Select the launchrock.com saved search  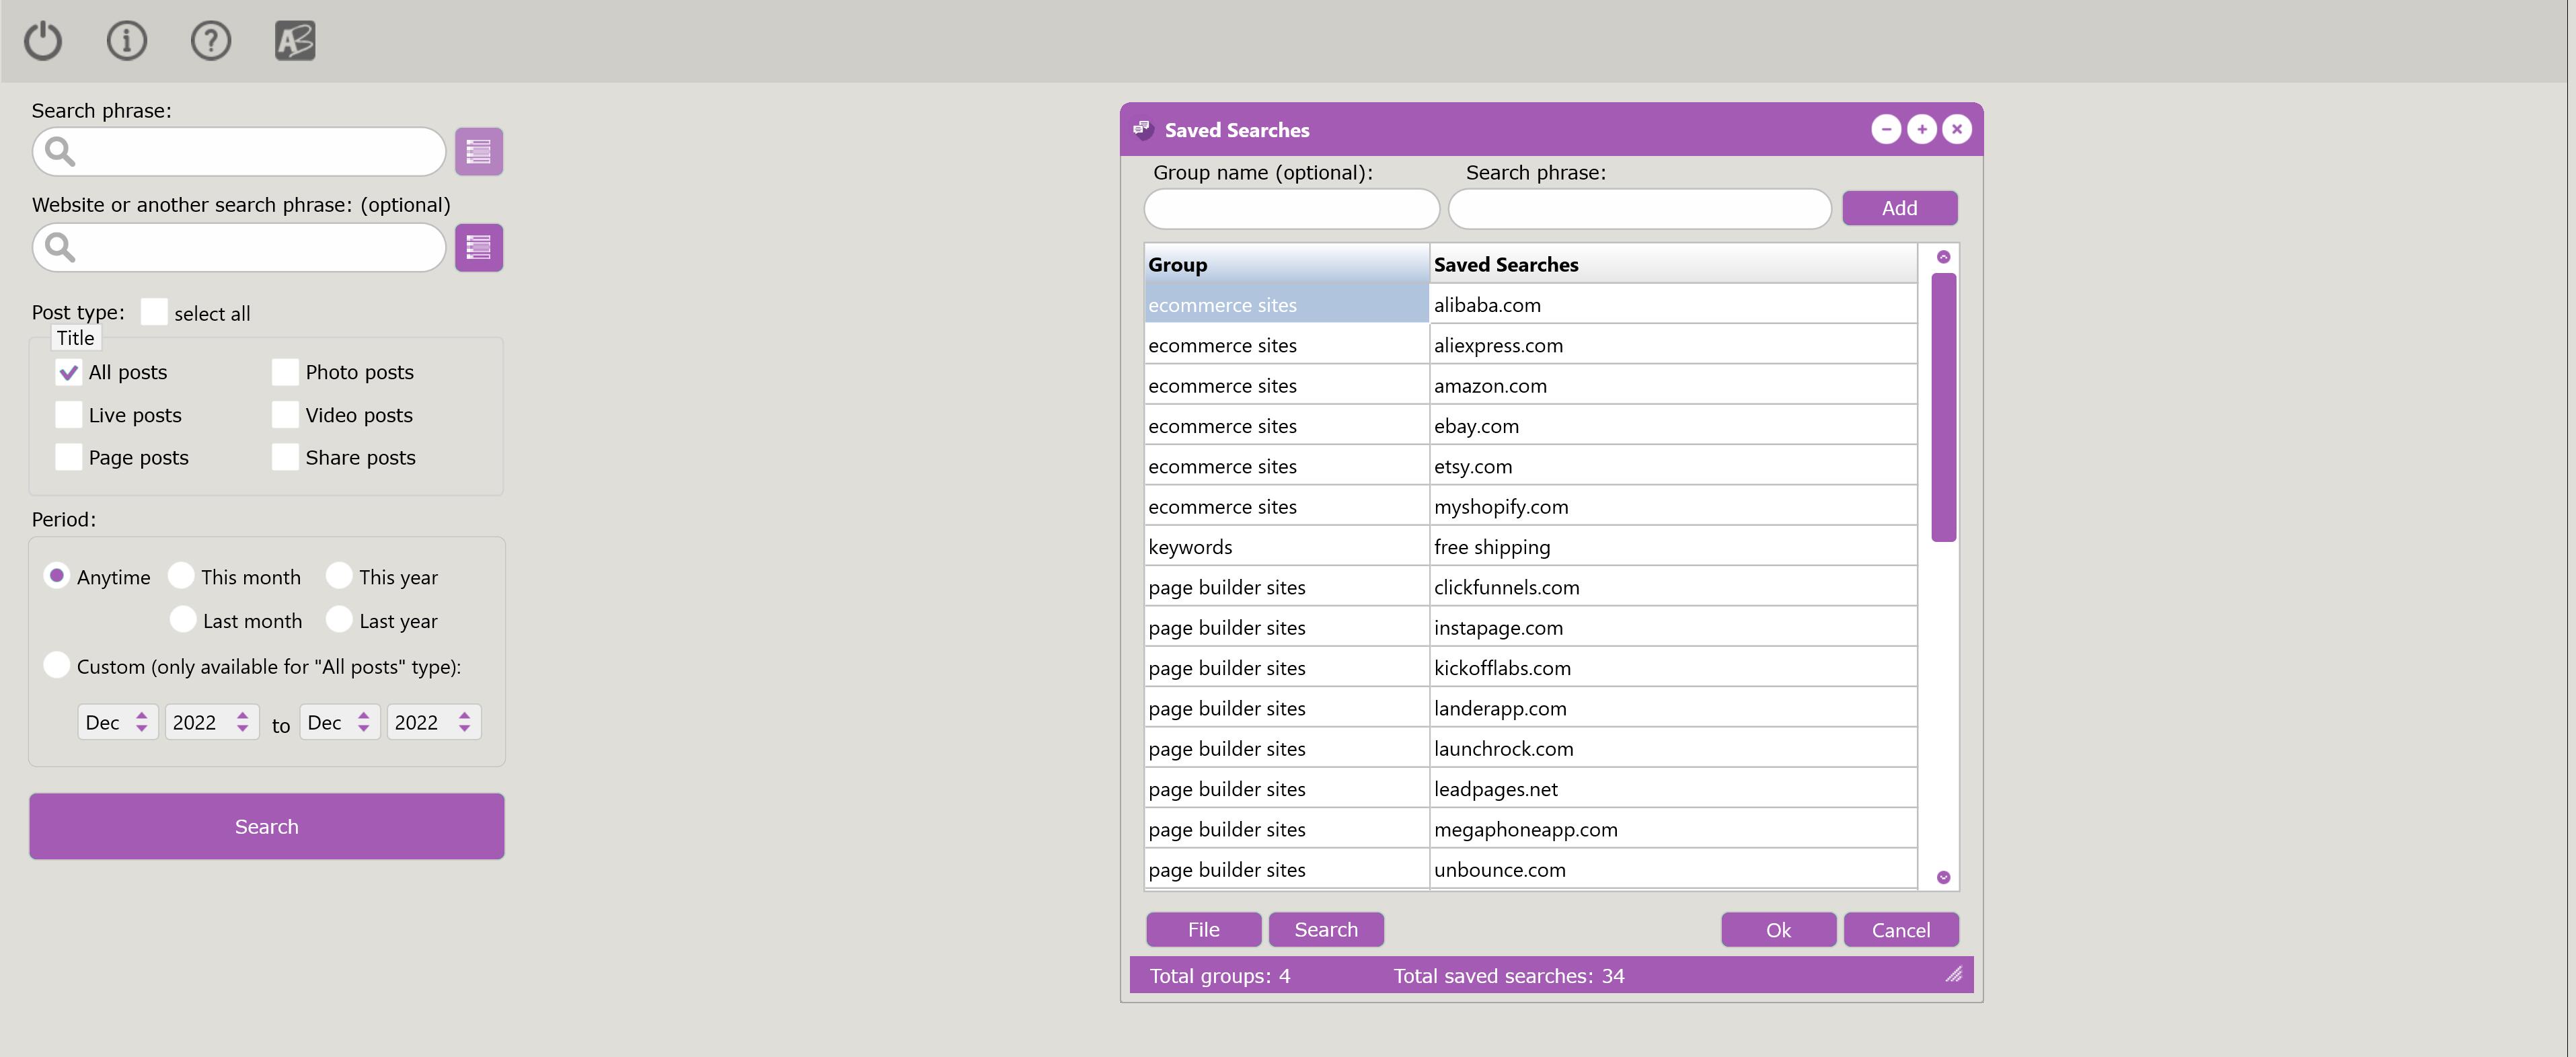coord(1673,748)
